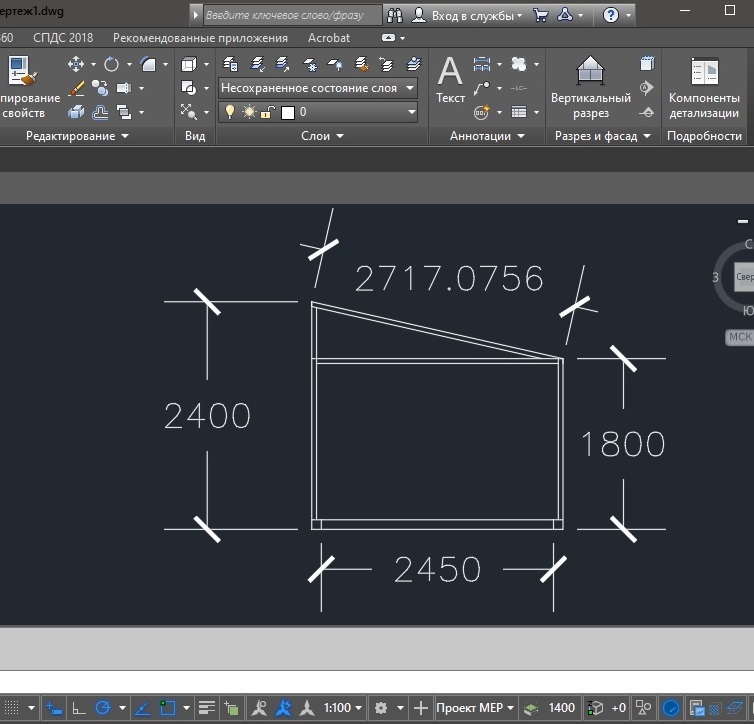This screenshot has width=754, height=724.
Task: Toggle dynamic input in status bar
Action: (x=53, y=708)
